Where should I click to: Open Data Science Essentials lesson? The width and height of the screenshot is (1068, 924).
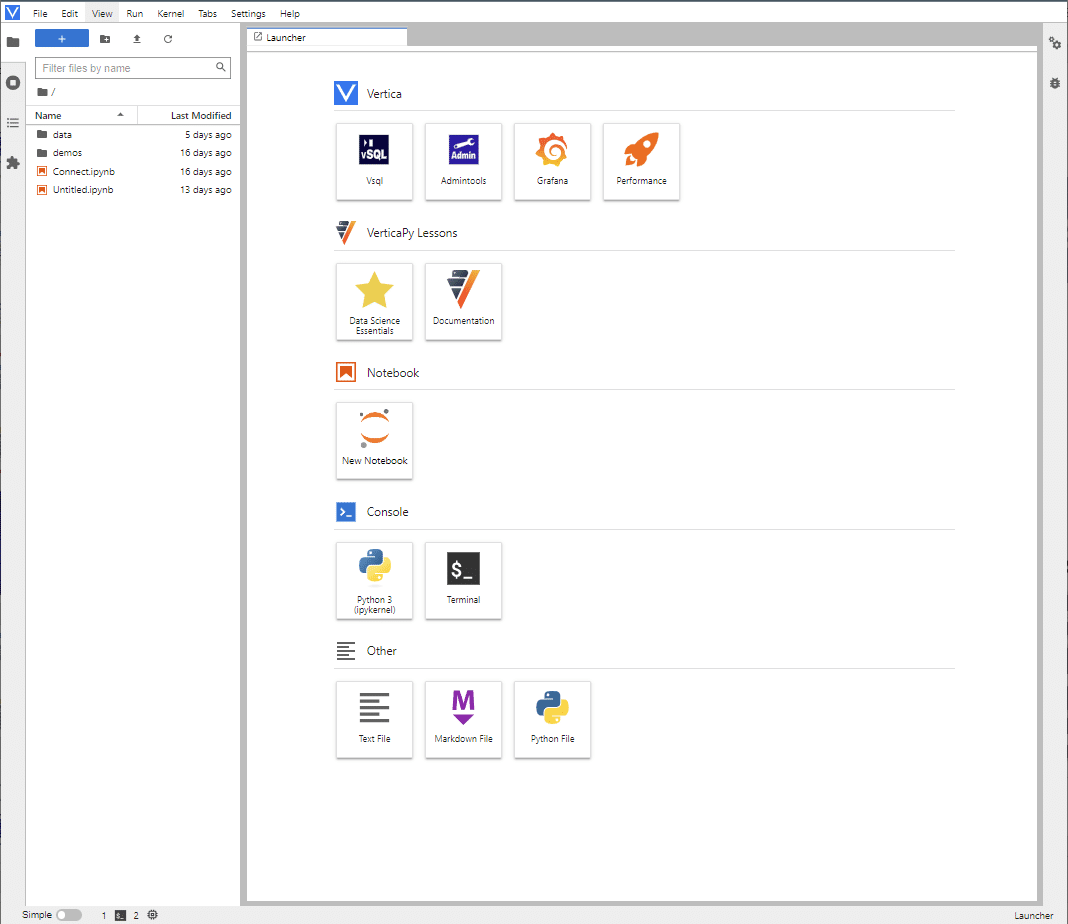coord(374,302)
